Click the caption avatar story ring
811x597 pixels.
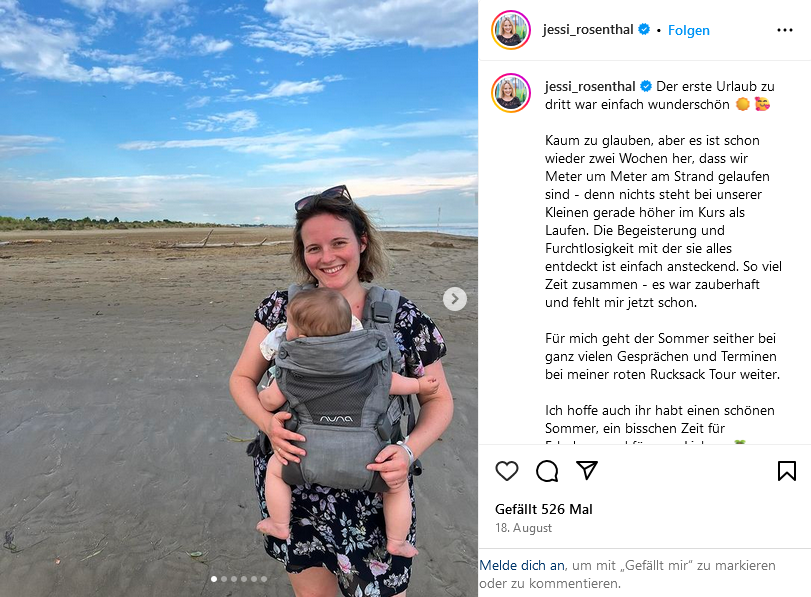pos(511,93)
